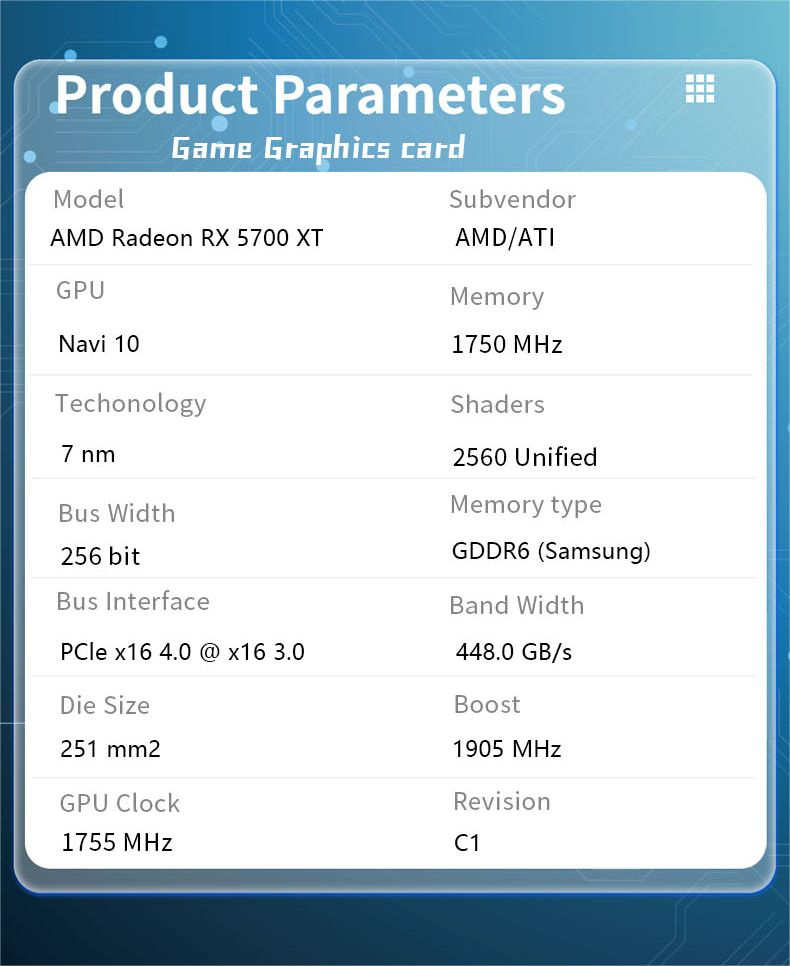
Task: Click the 251 mm2 die size value
Action: (x=110, y=749)
